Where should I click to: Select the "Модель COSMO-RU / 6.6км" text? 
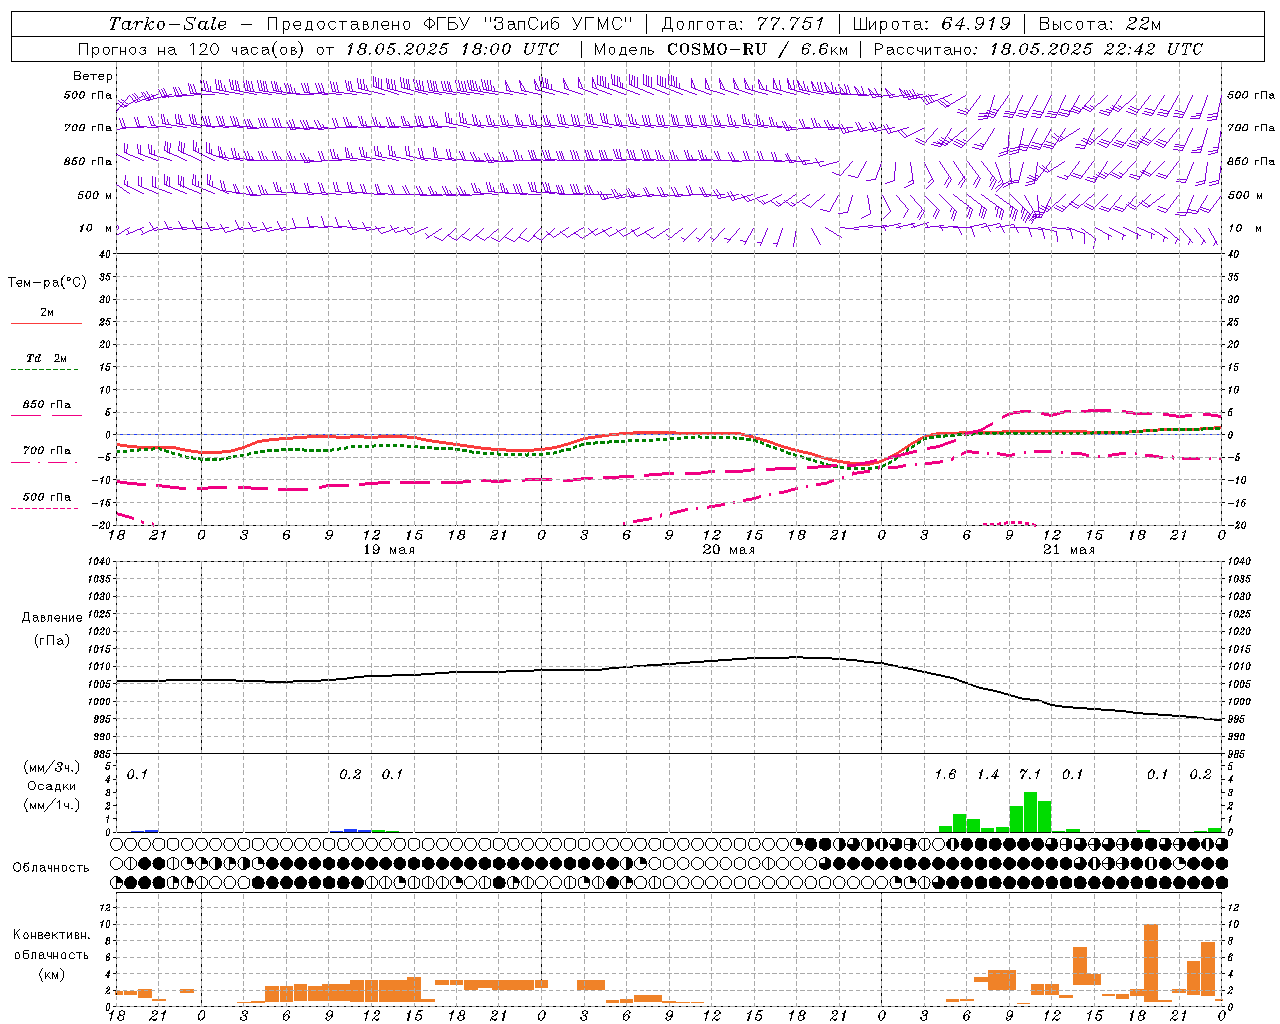pyautogui.click(x=720, y=49)
